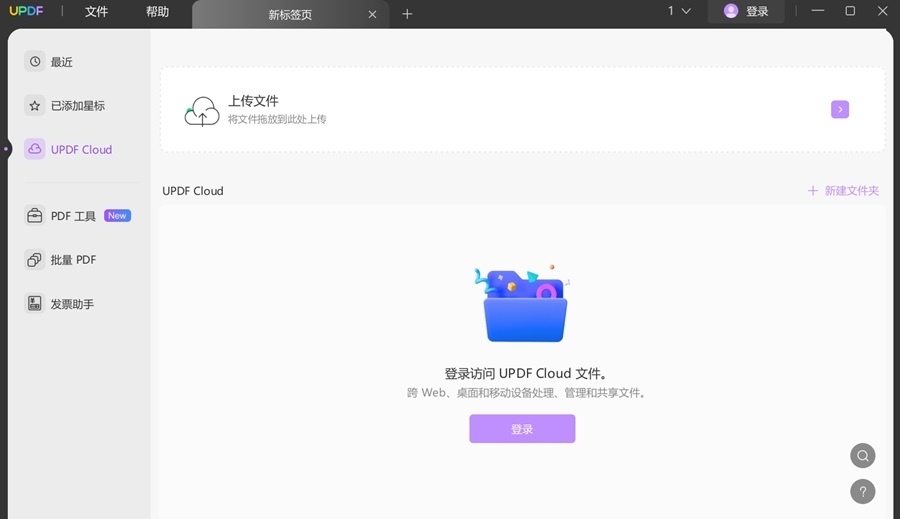900x519 pixels.
Task: Click the sidebar collapse handle
Action: pos(6,149)
